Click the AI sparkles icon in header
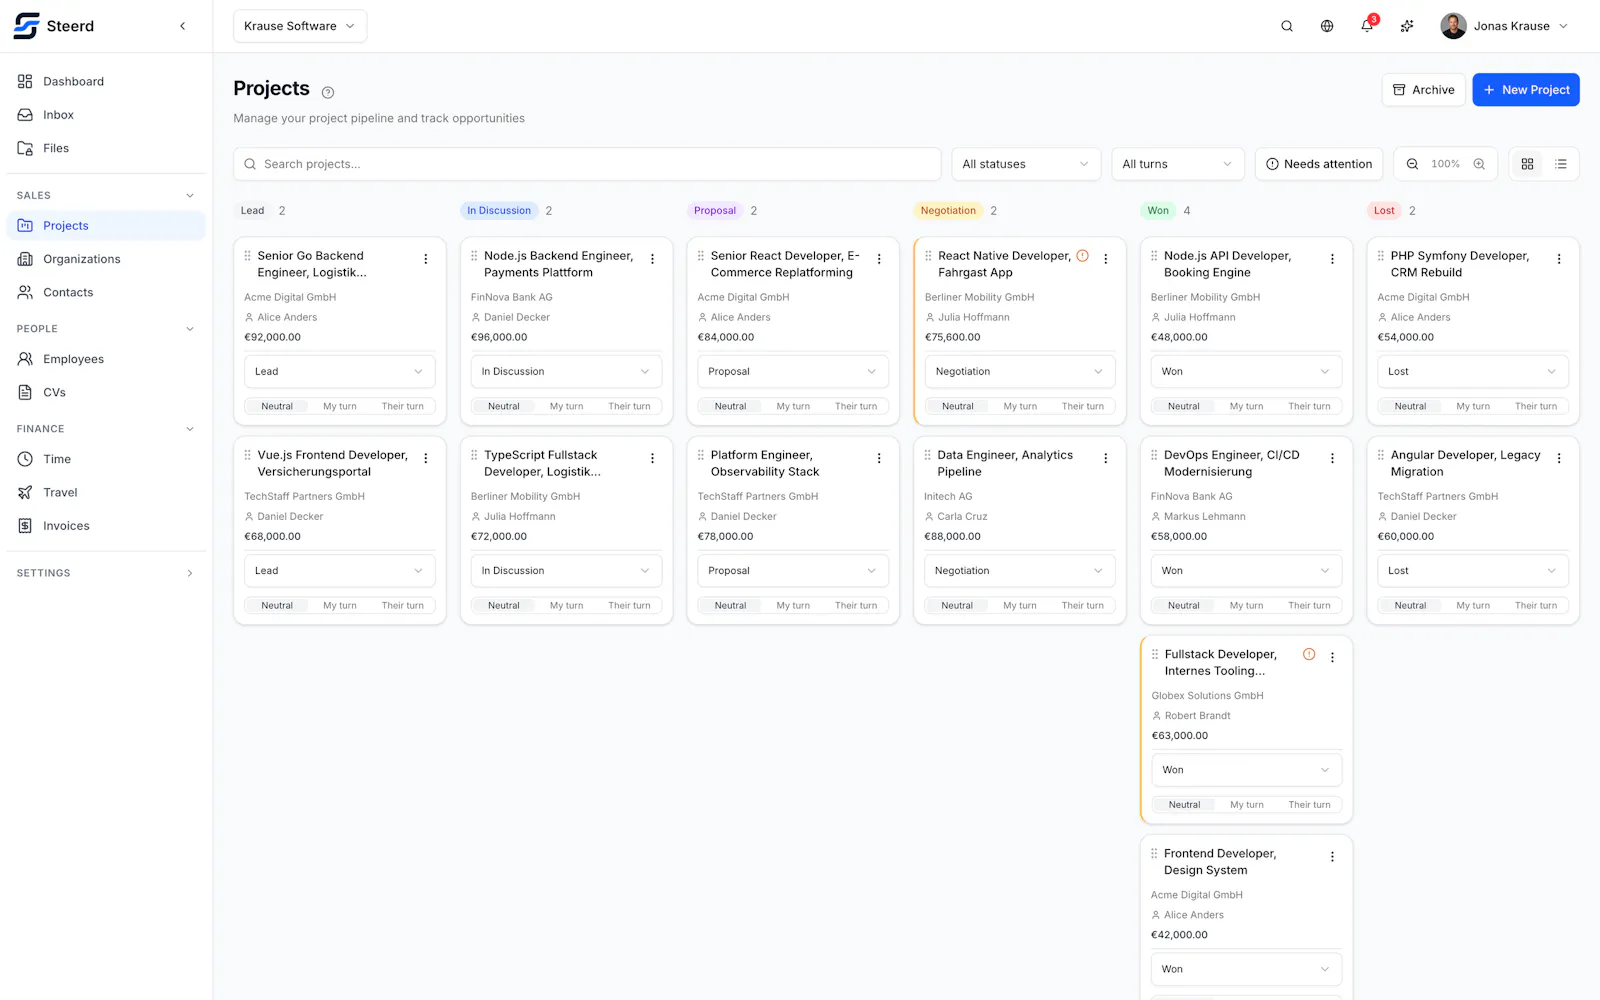The height and width of the screenshot is (1000, 1600). pyautogui.click(x=1407, y=26)
